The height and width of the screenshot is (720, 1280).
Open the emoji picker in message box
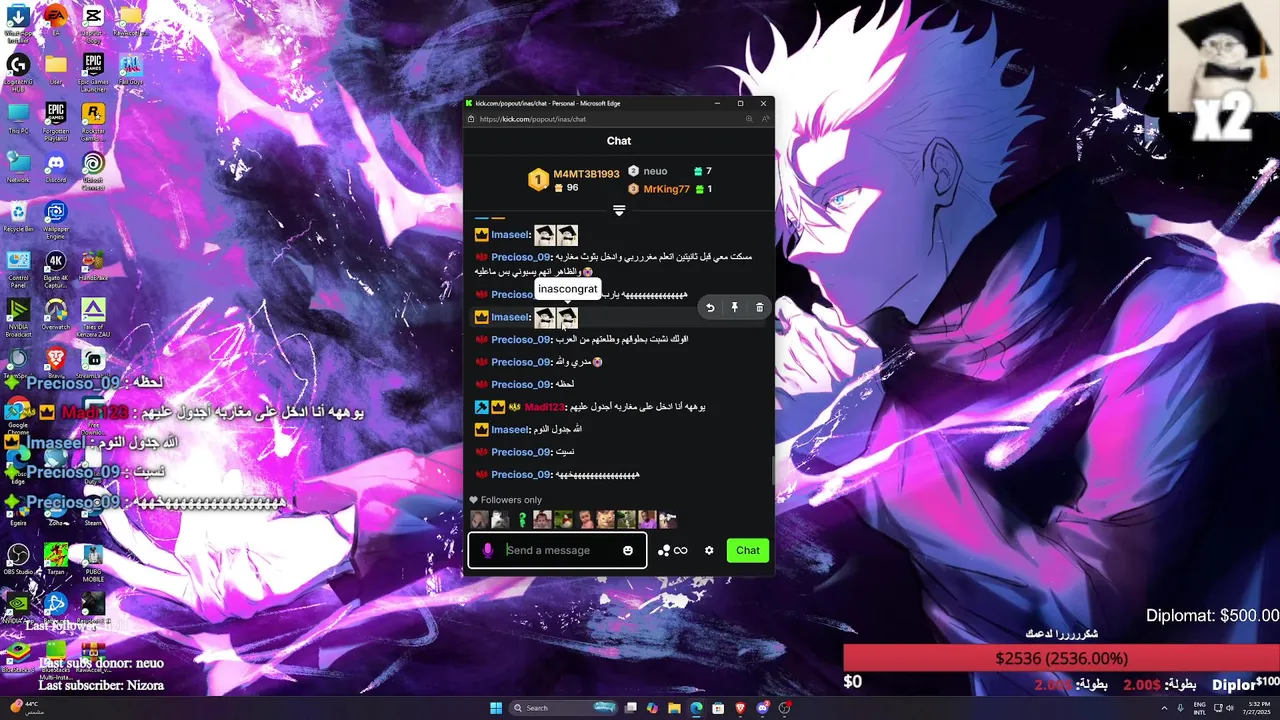pos(628,550)
